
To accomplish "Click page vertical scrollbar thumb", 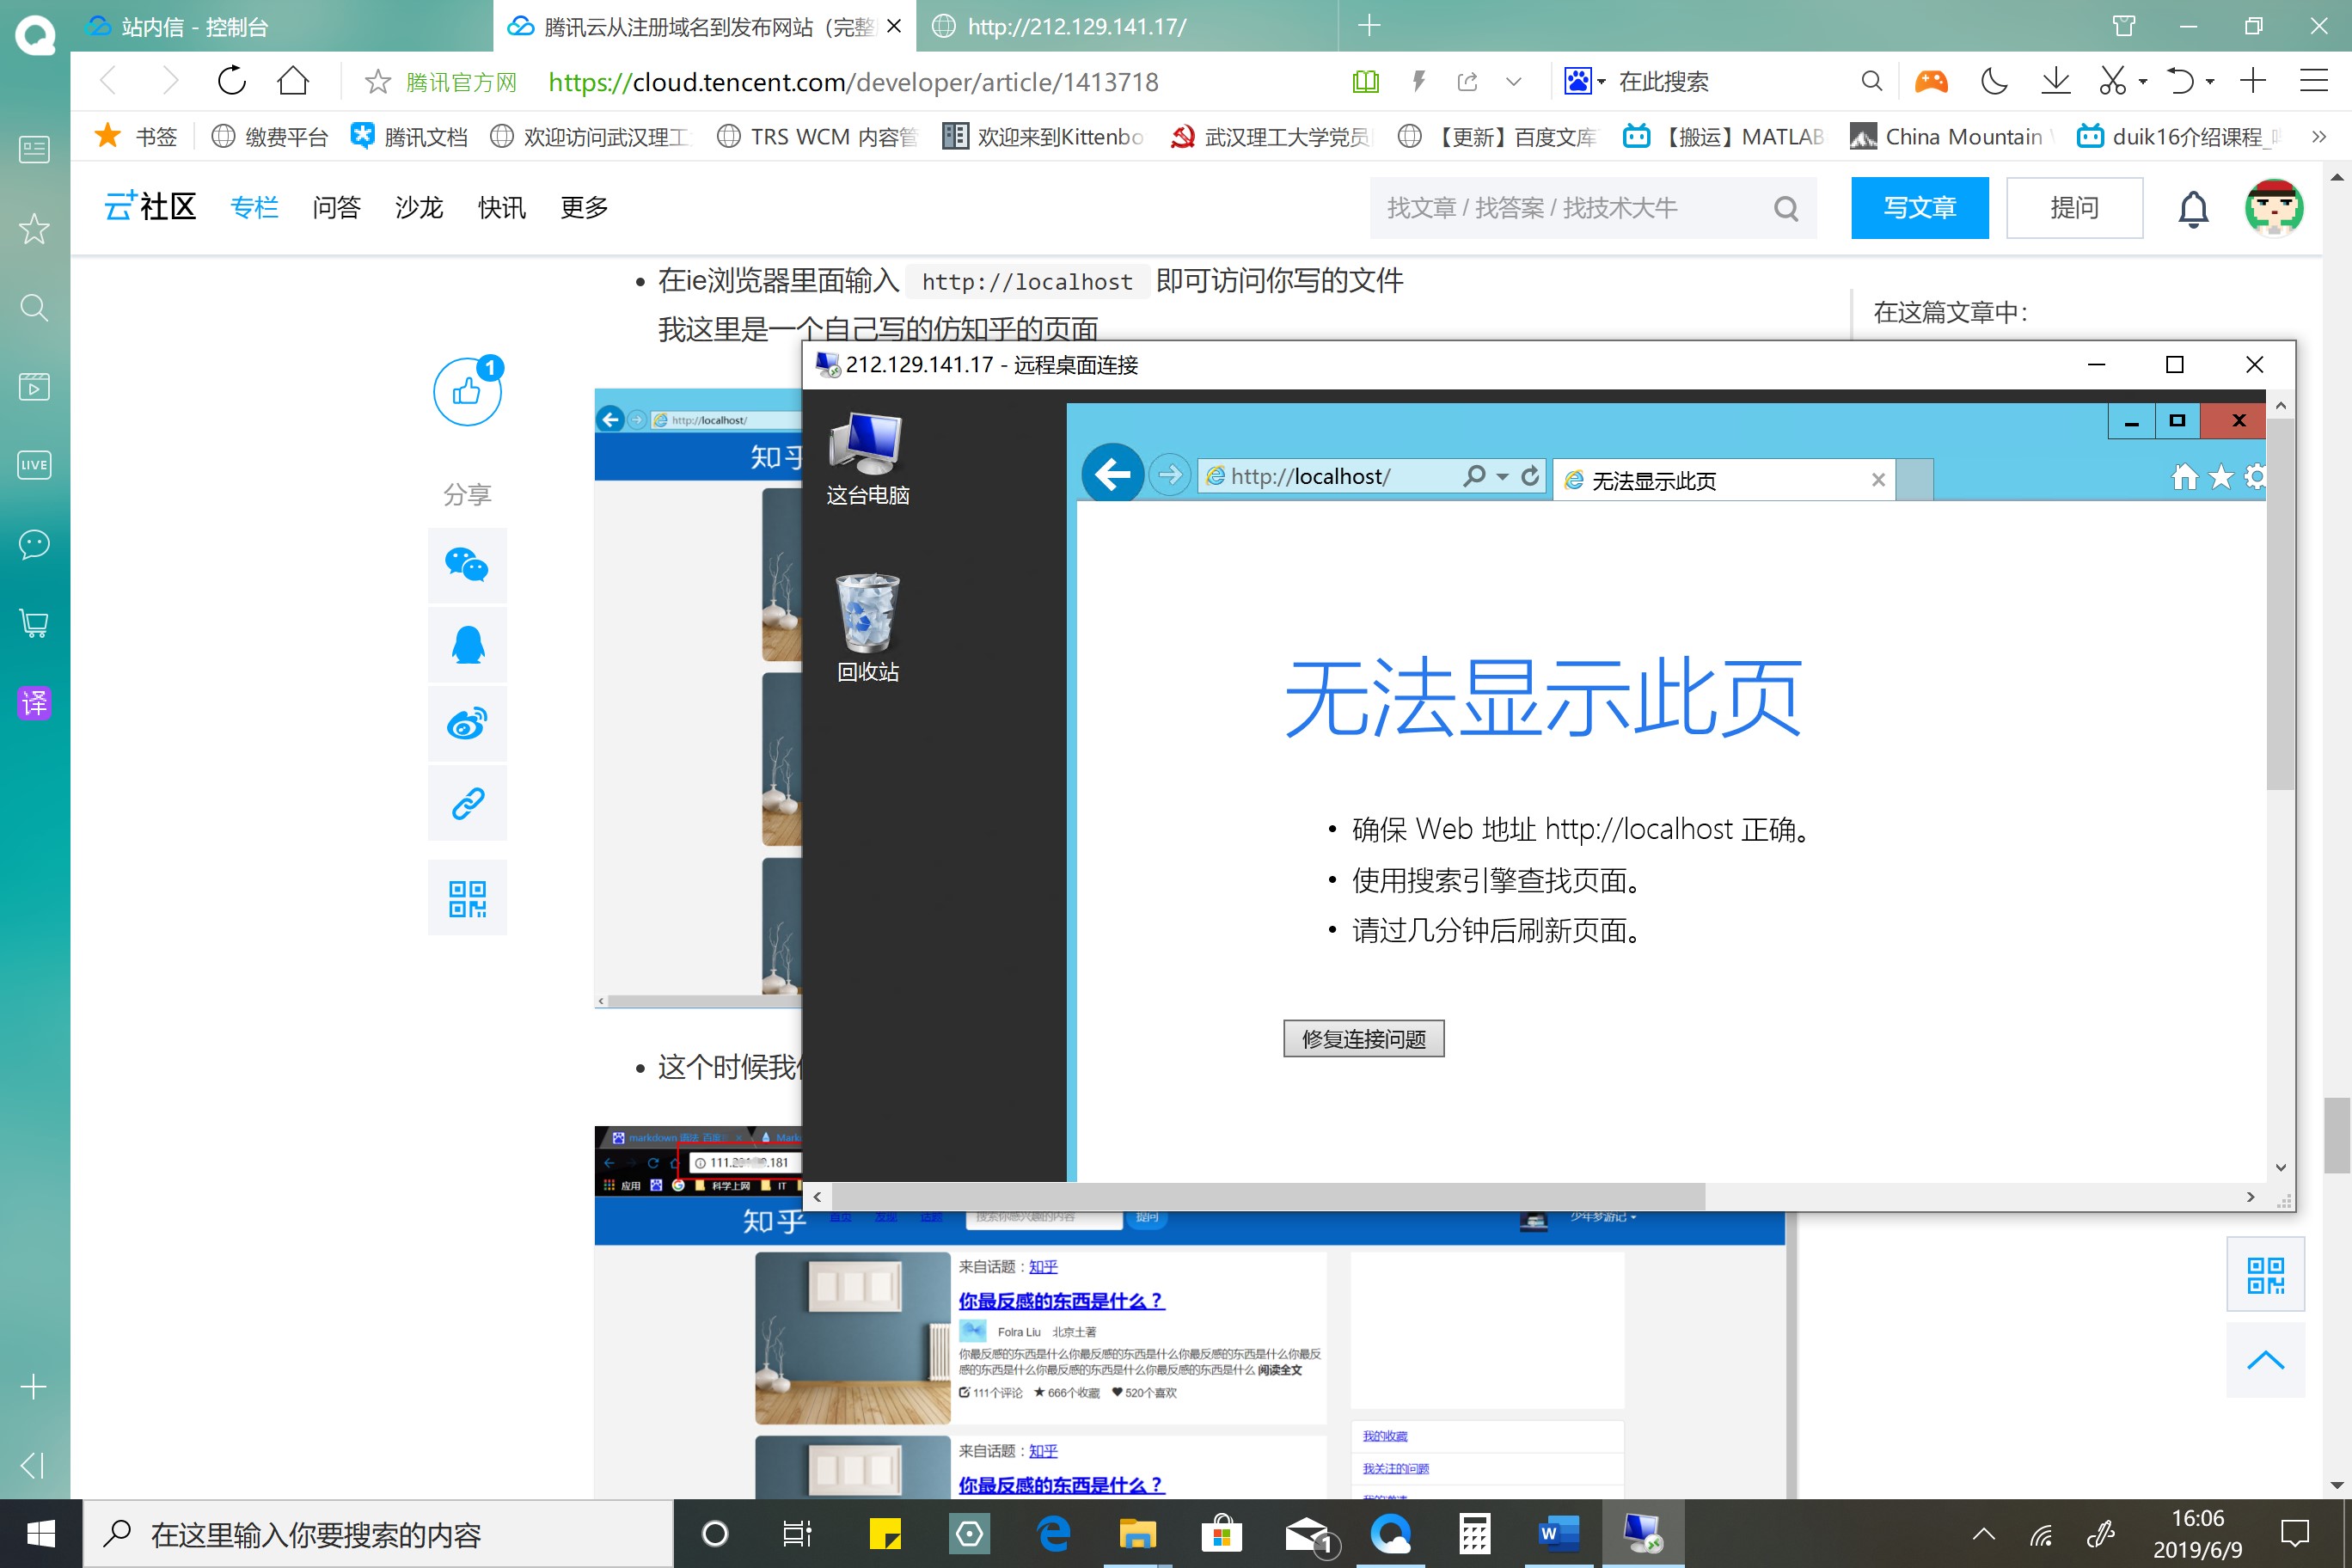I will [x=2337, y=1135].
